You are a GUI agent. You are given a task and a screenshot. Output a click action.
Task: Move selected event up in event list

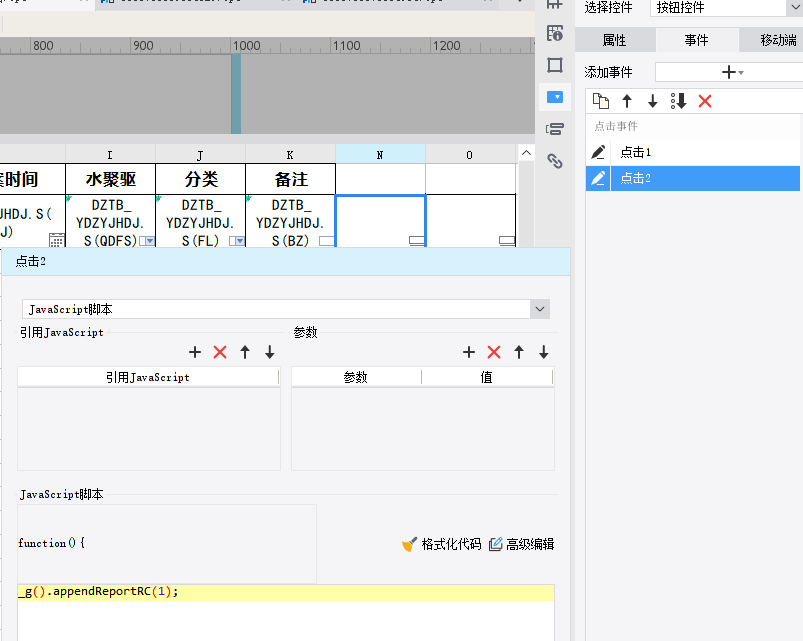click(x=627, y=101)
